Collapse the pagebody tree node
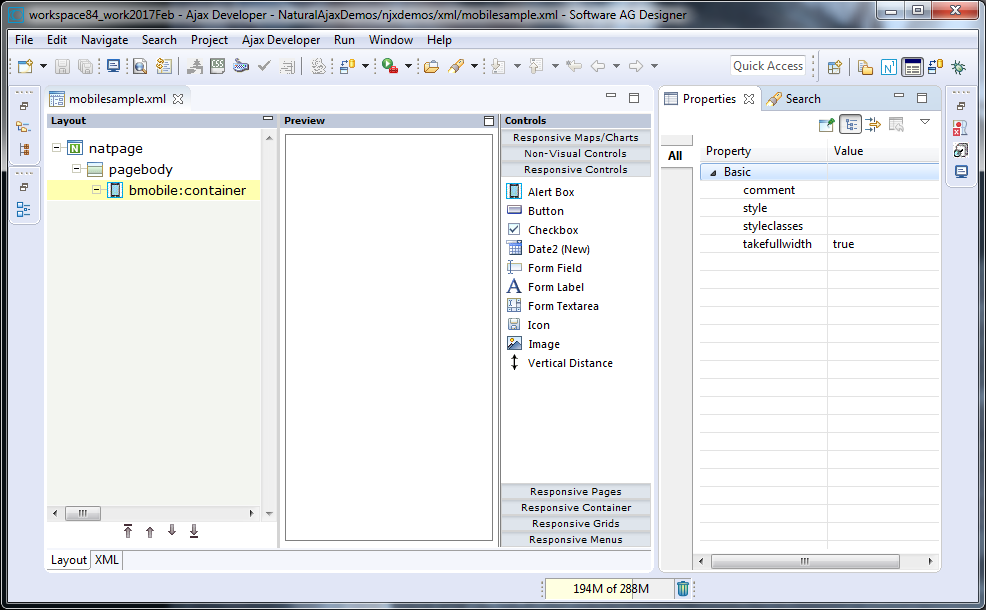The image size is (986, 610). coord(77,170)
